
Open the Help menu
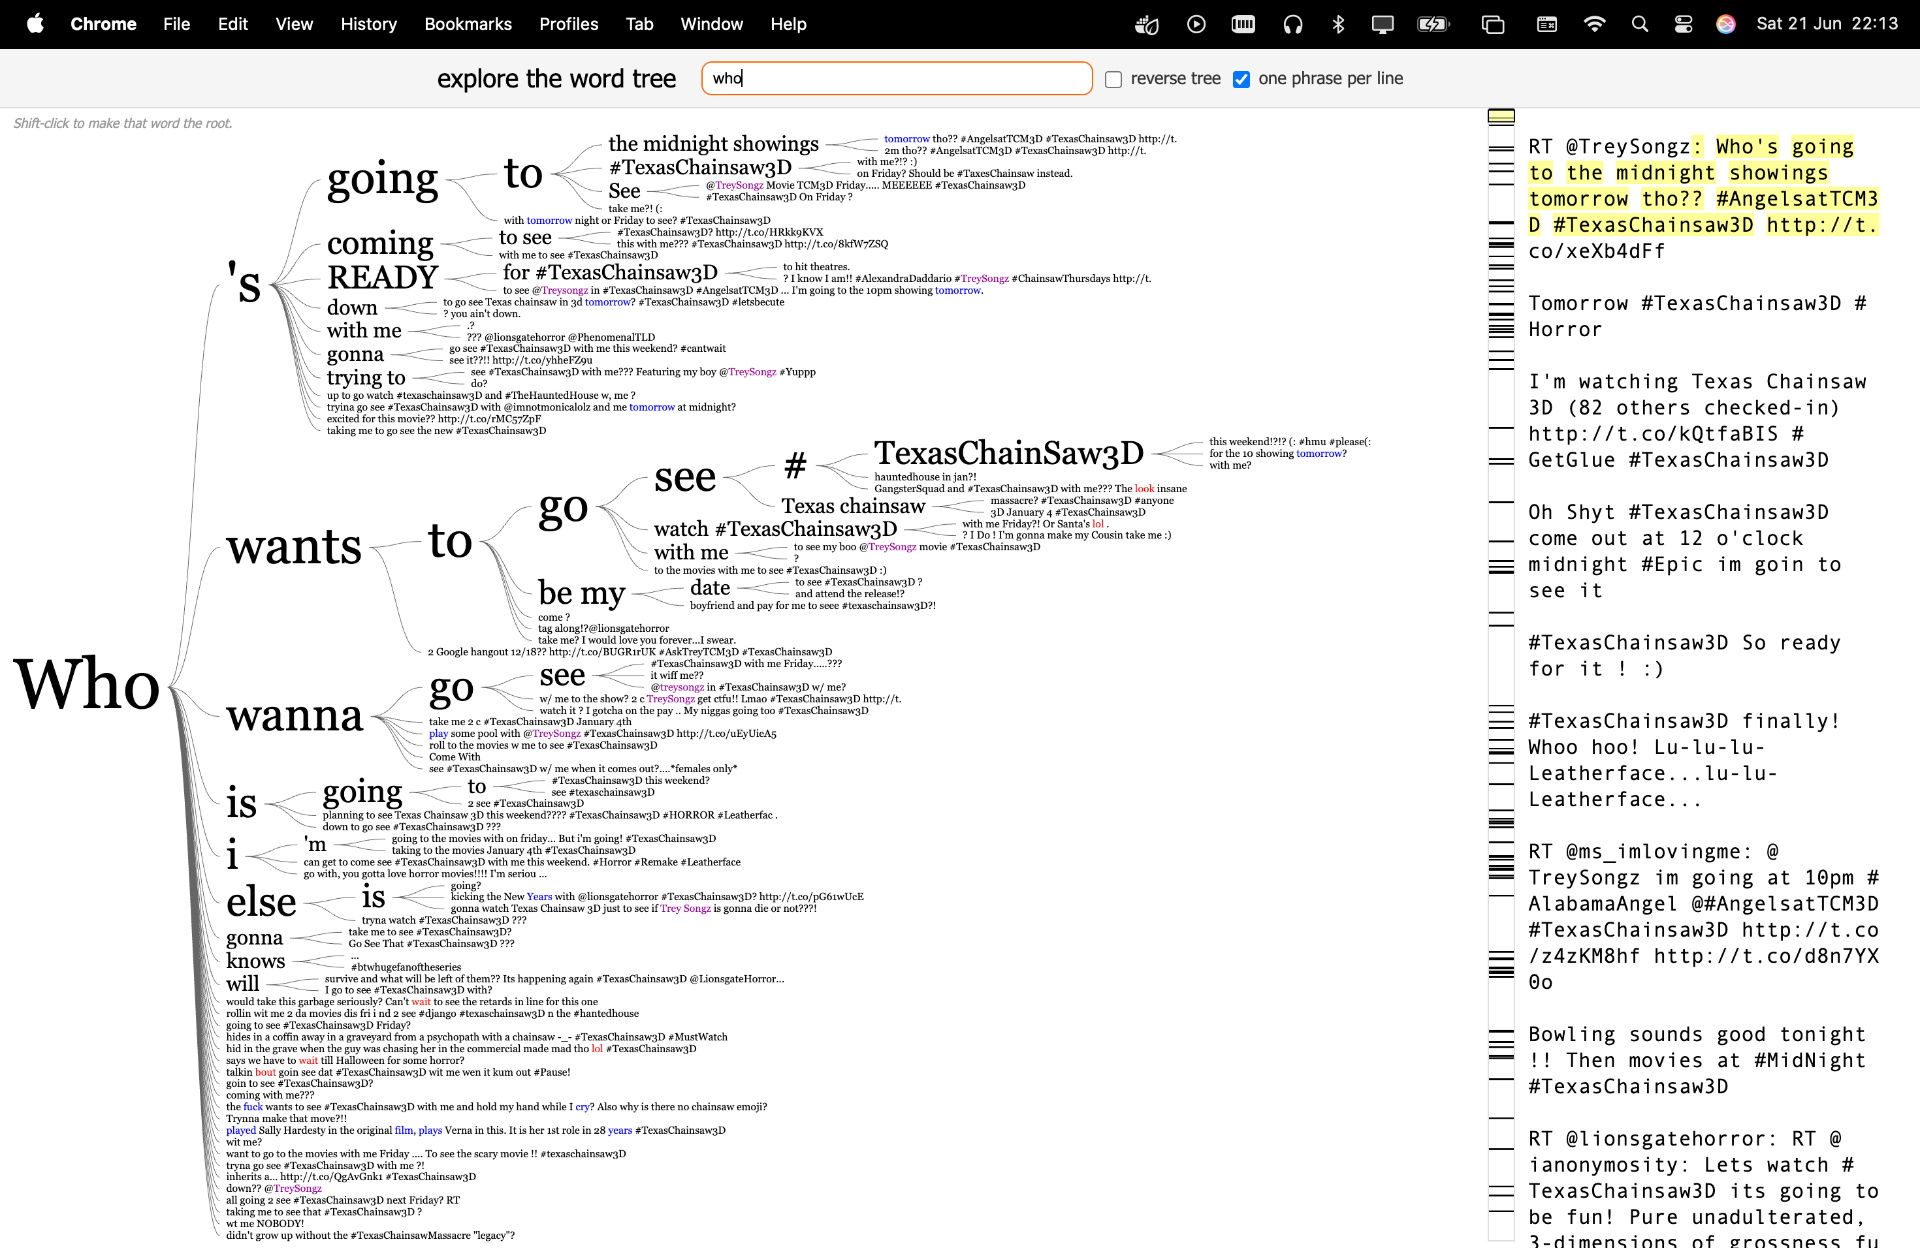tap(788, 24)
